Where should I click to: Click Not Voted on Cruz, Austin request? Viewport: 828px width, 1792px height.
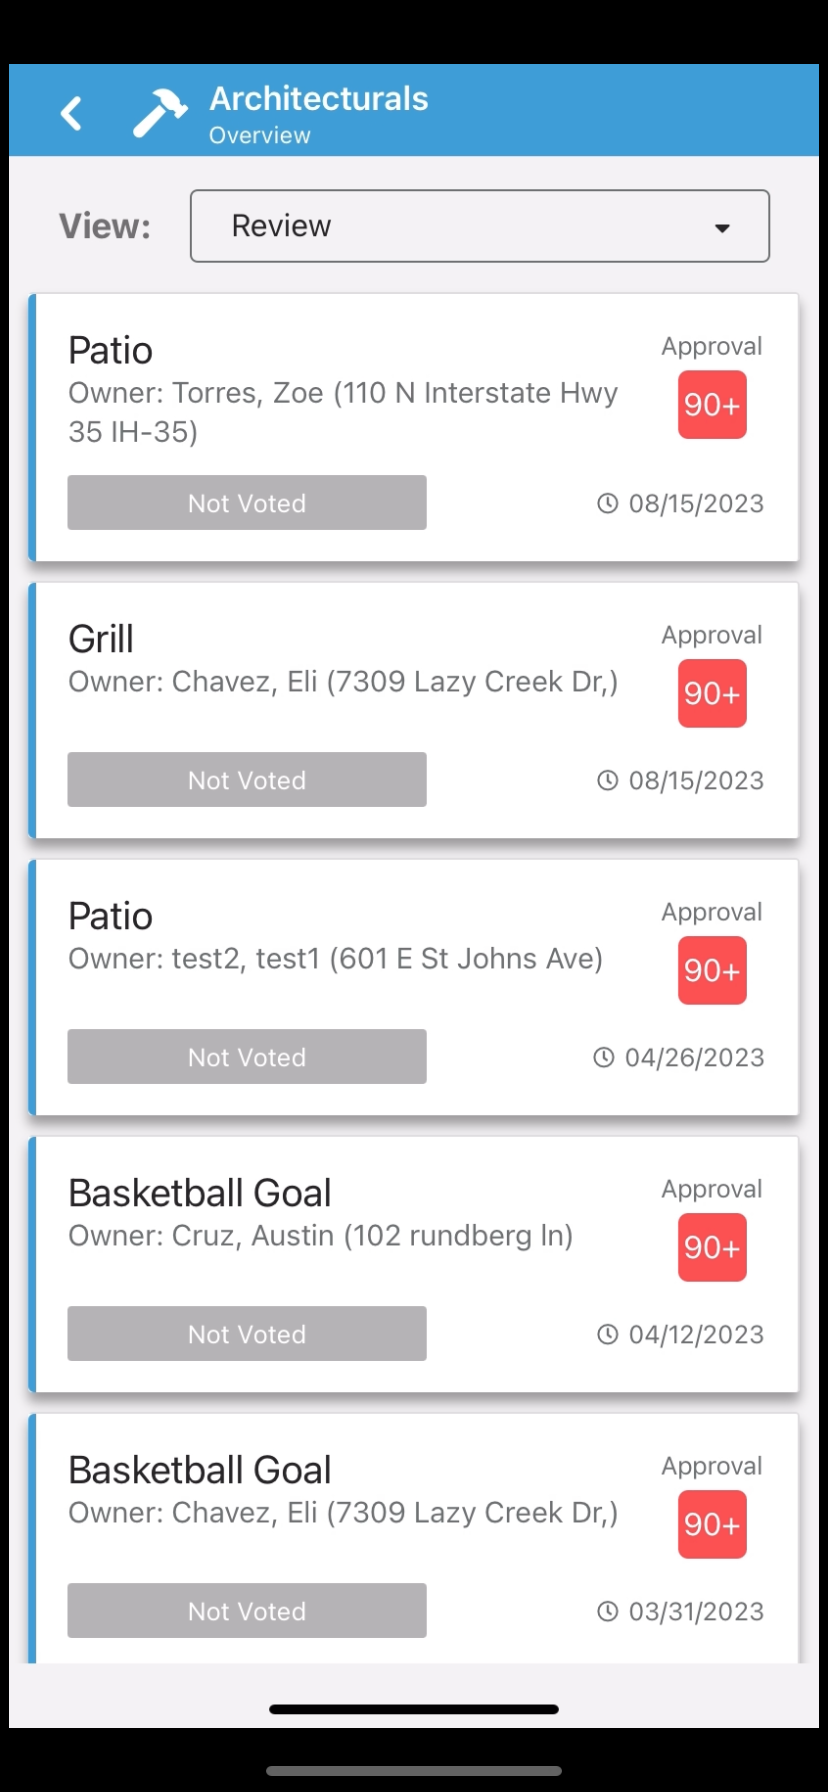point(247,1333)
